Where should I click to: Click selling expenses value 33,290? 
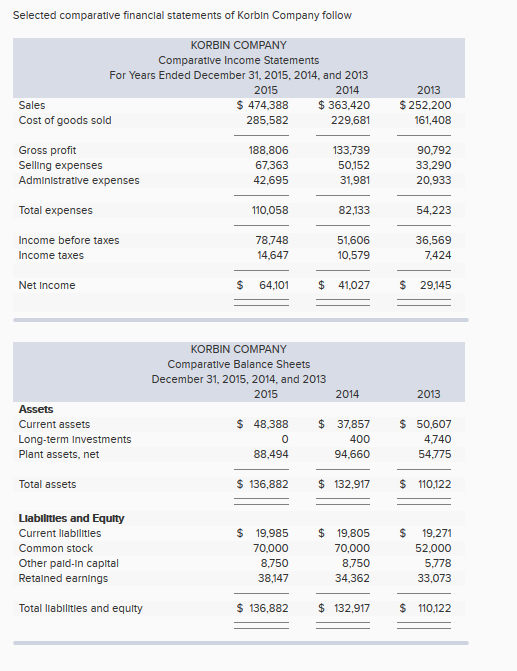point(434,165)
